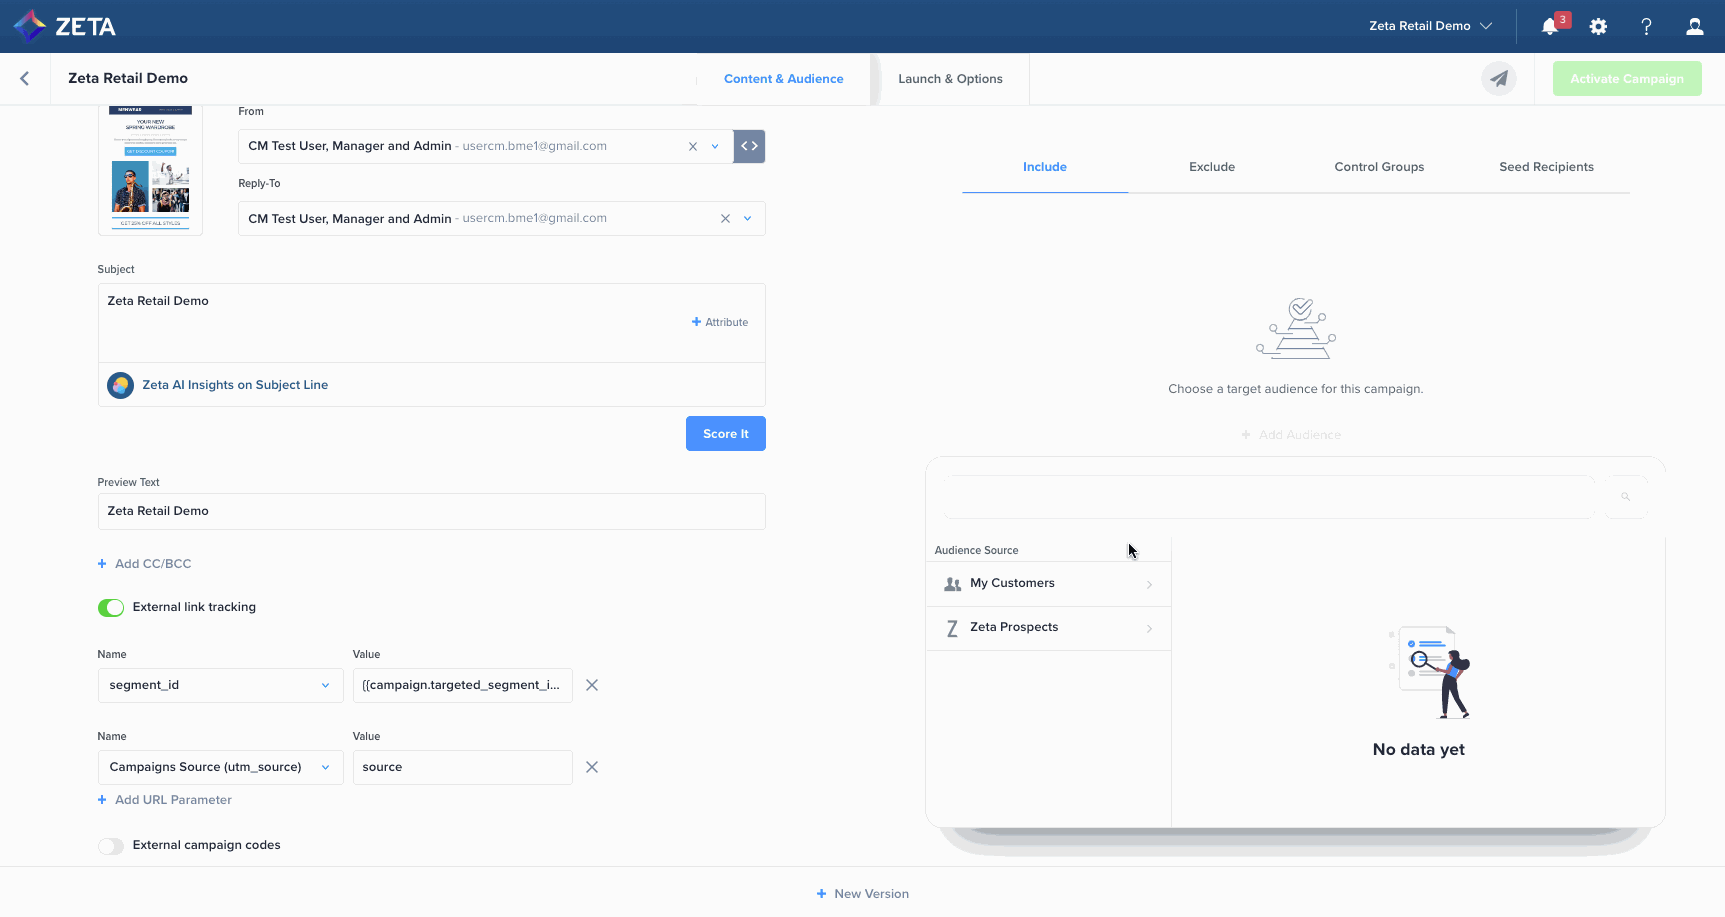Go back with the left arrow
The height and width of the screenshot is (917, 1725).
[x=25, y=78]
